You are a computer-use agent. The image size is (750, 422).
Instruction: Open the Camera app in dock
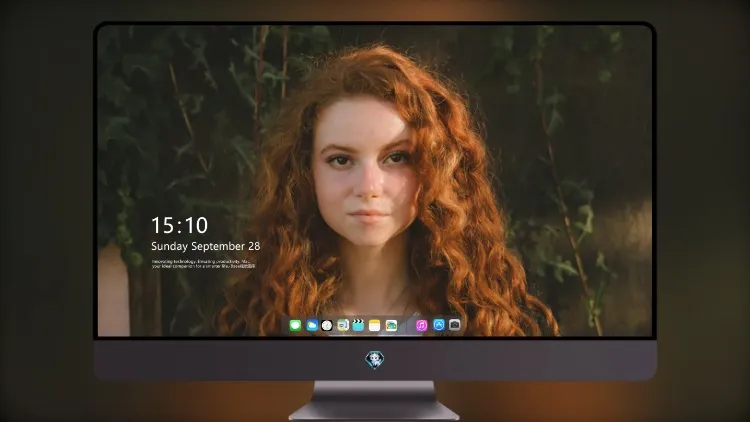(455, 325)
